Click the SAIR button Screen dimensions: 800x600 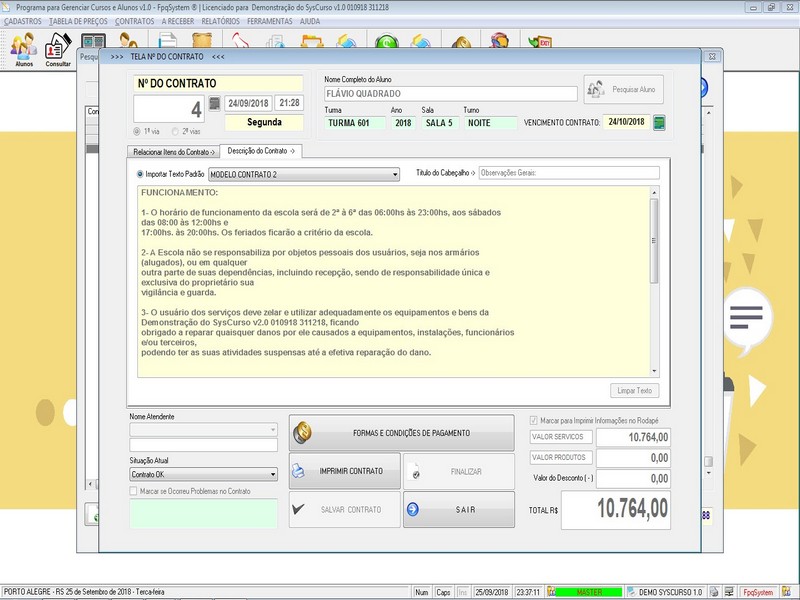coord(459,509)
